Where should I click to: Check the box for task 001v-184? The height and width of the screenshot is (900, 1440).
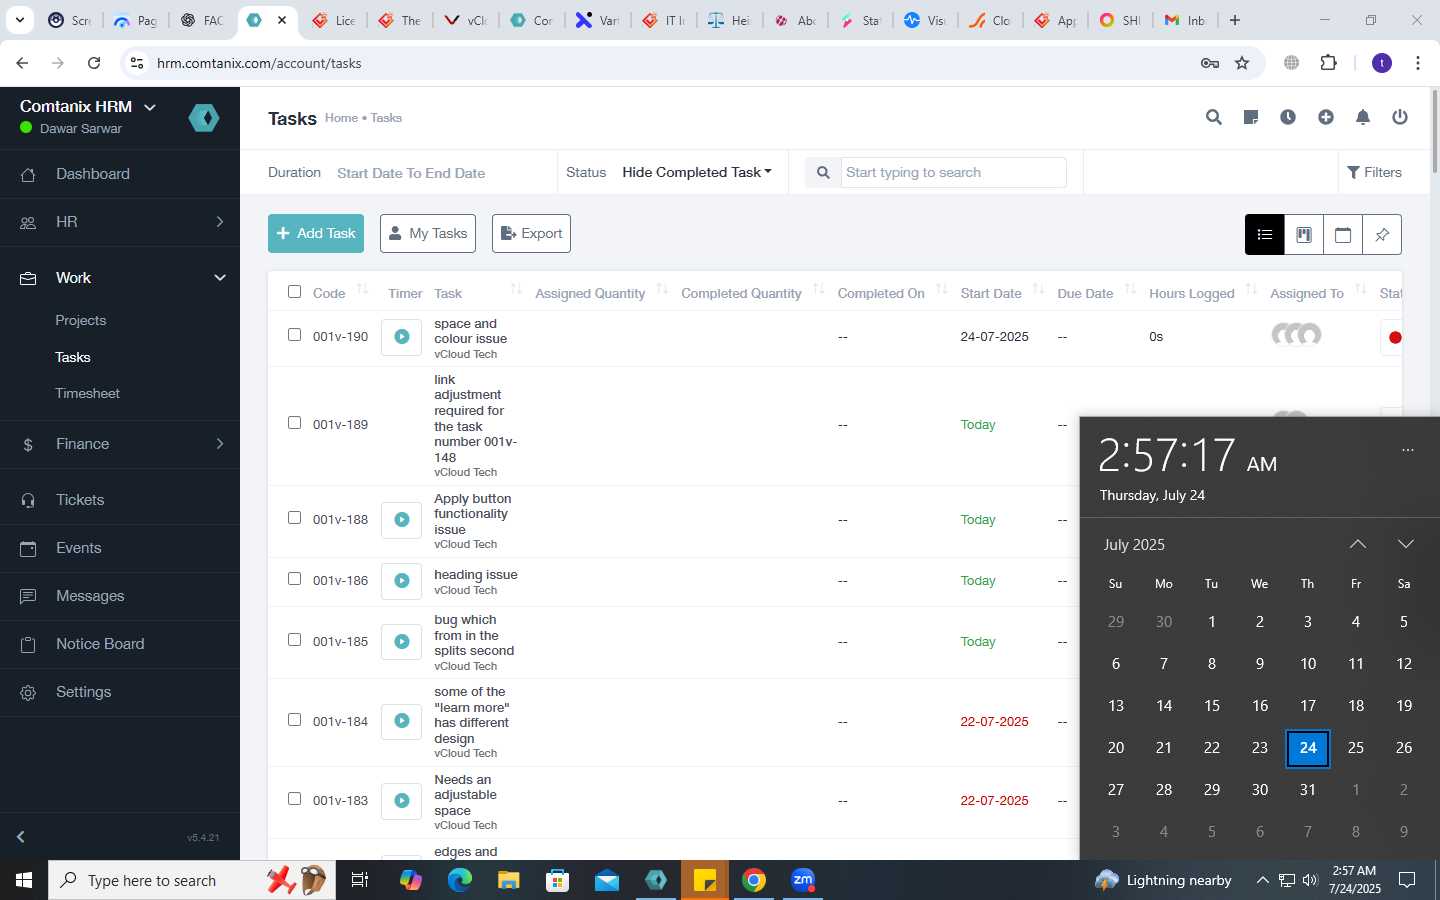[x=294, y=720]
